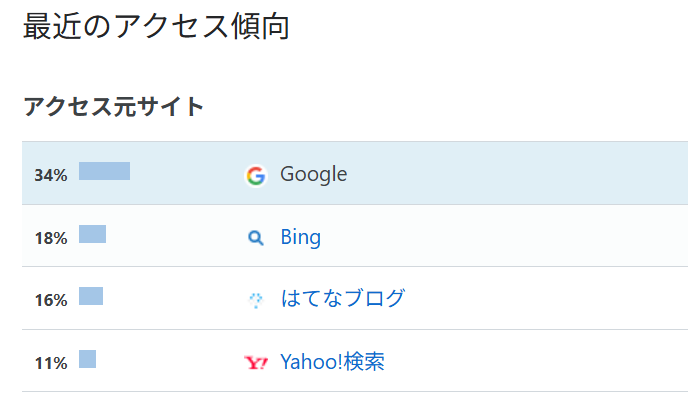688x393 pixels.
Task: Open the Bing referrer link
Action: [301, 237]
